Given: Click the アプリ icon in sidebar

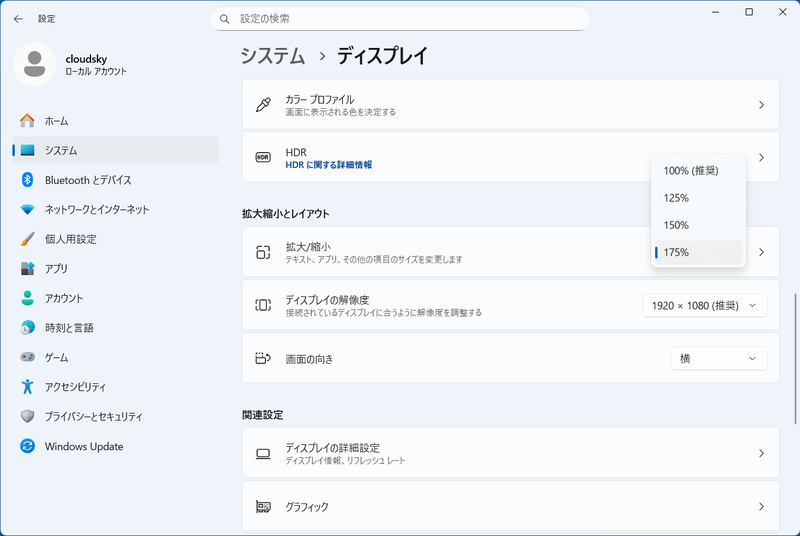Looking at the screenshot, I should pyautogui.click(x=27, y=268).
